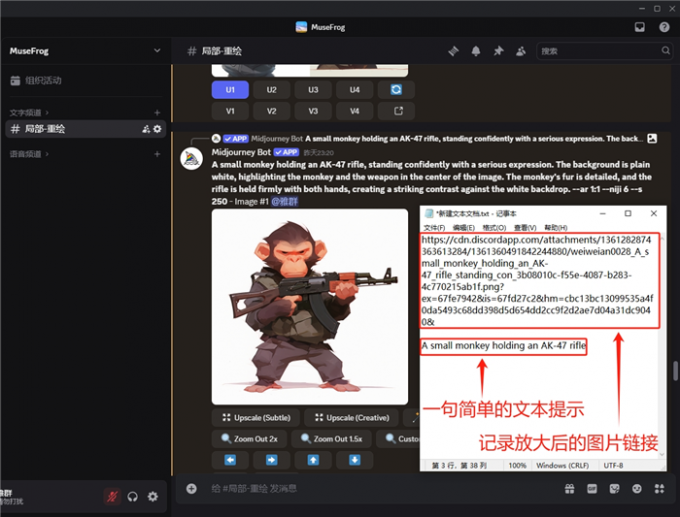Click the U2 upscale button
Viewport: 680px width, 517px height.
point(271,90)
